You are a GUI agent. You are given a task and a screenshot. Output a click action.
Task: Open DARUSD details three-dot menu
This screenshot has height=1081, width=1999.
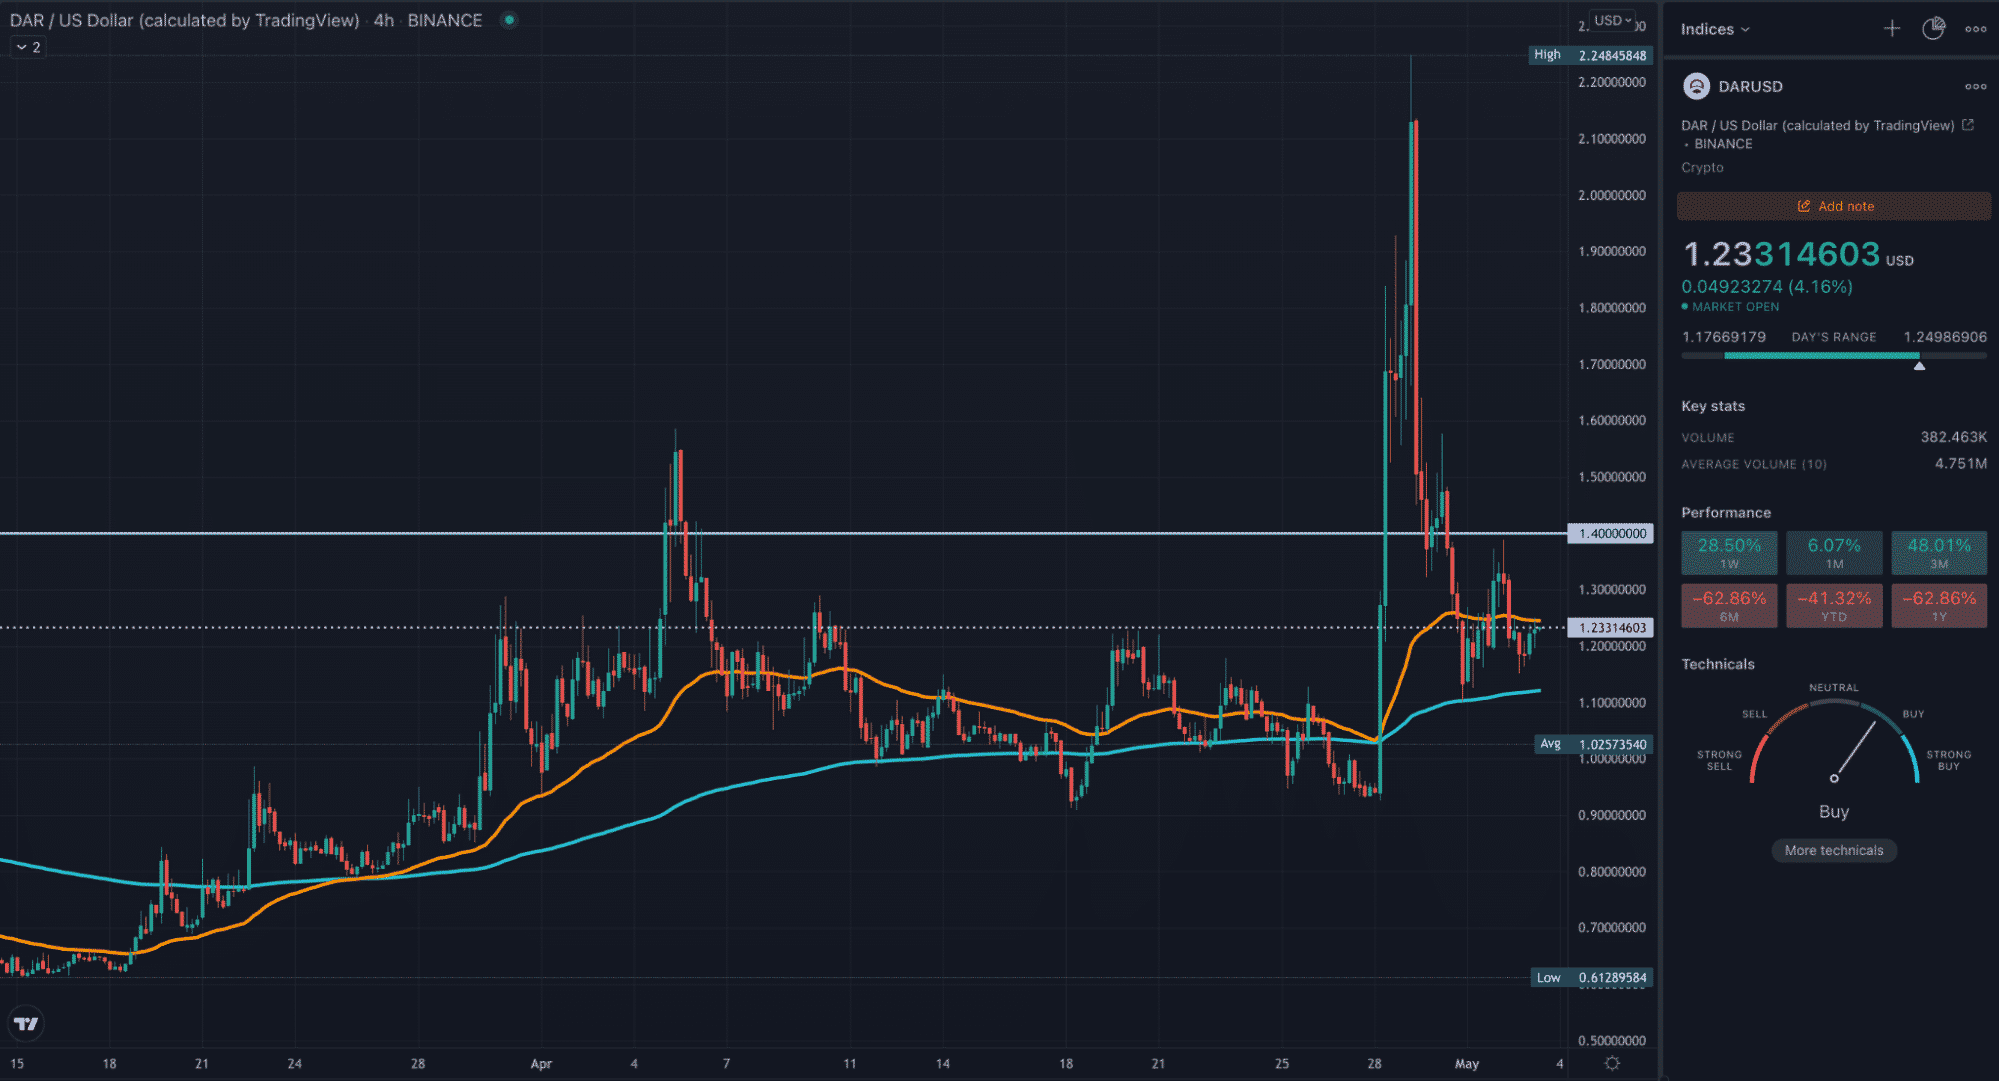[1976, 86]
